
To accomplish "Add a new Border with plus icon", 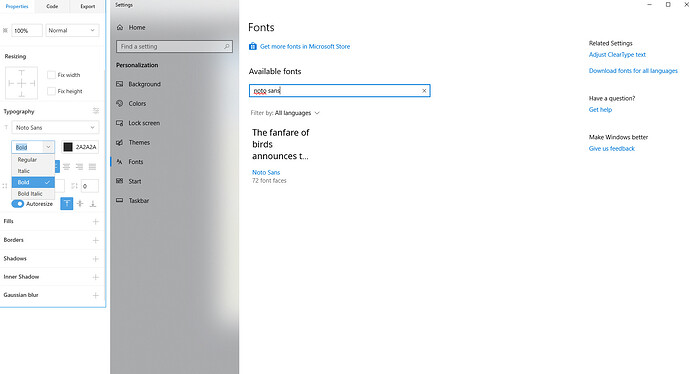I will 95,240.
